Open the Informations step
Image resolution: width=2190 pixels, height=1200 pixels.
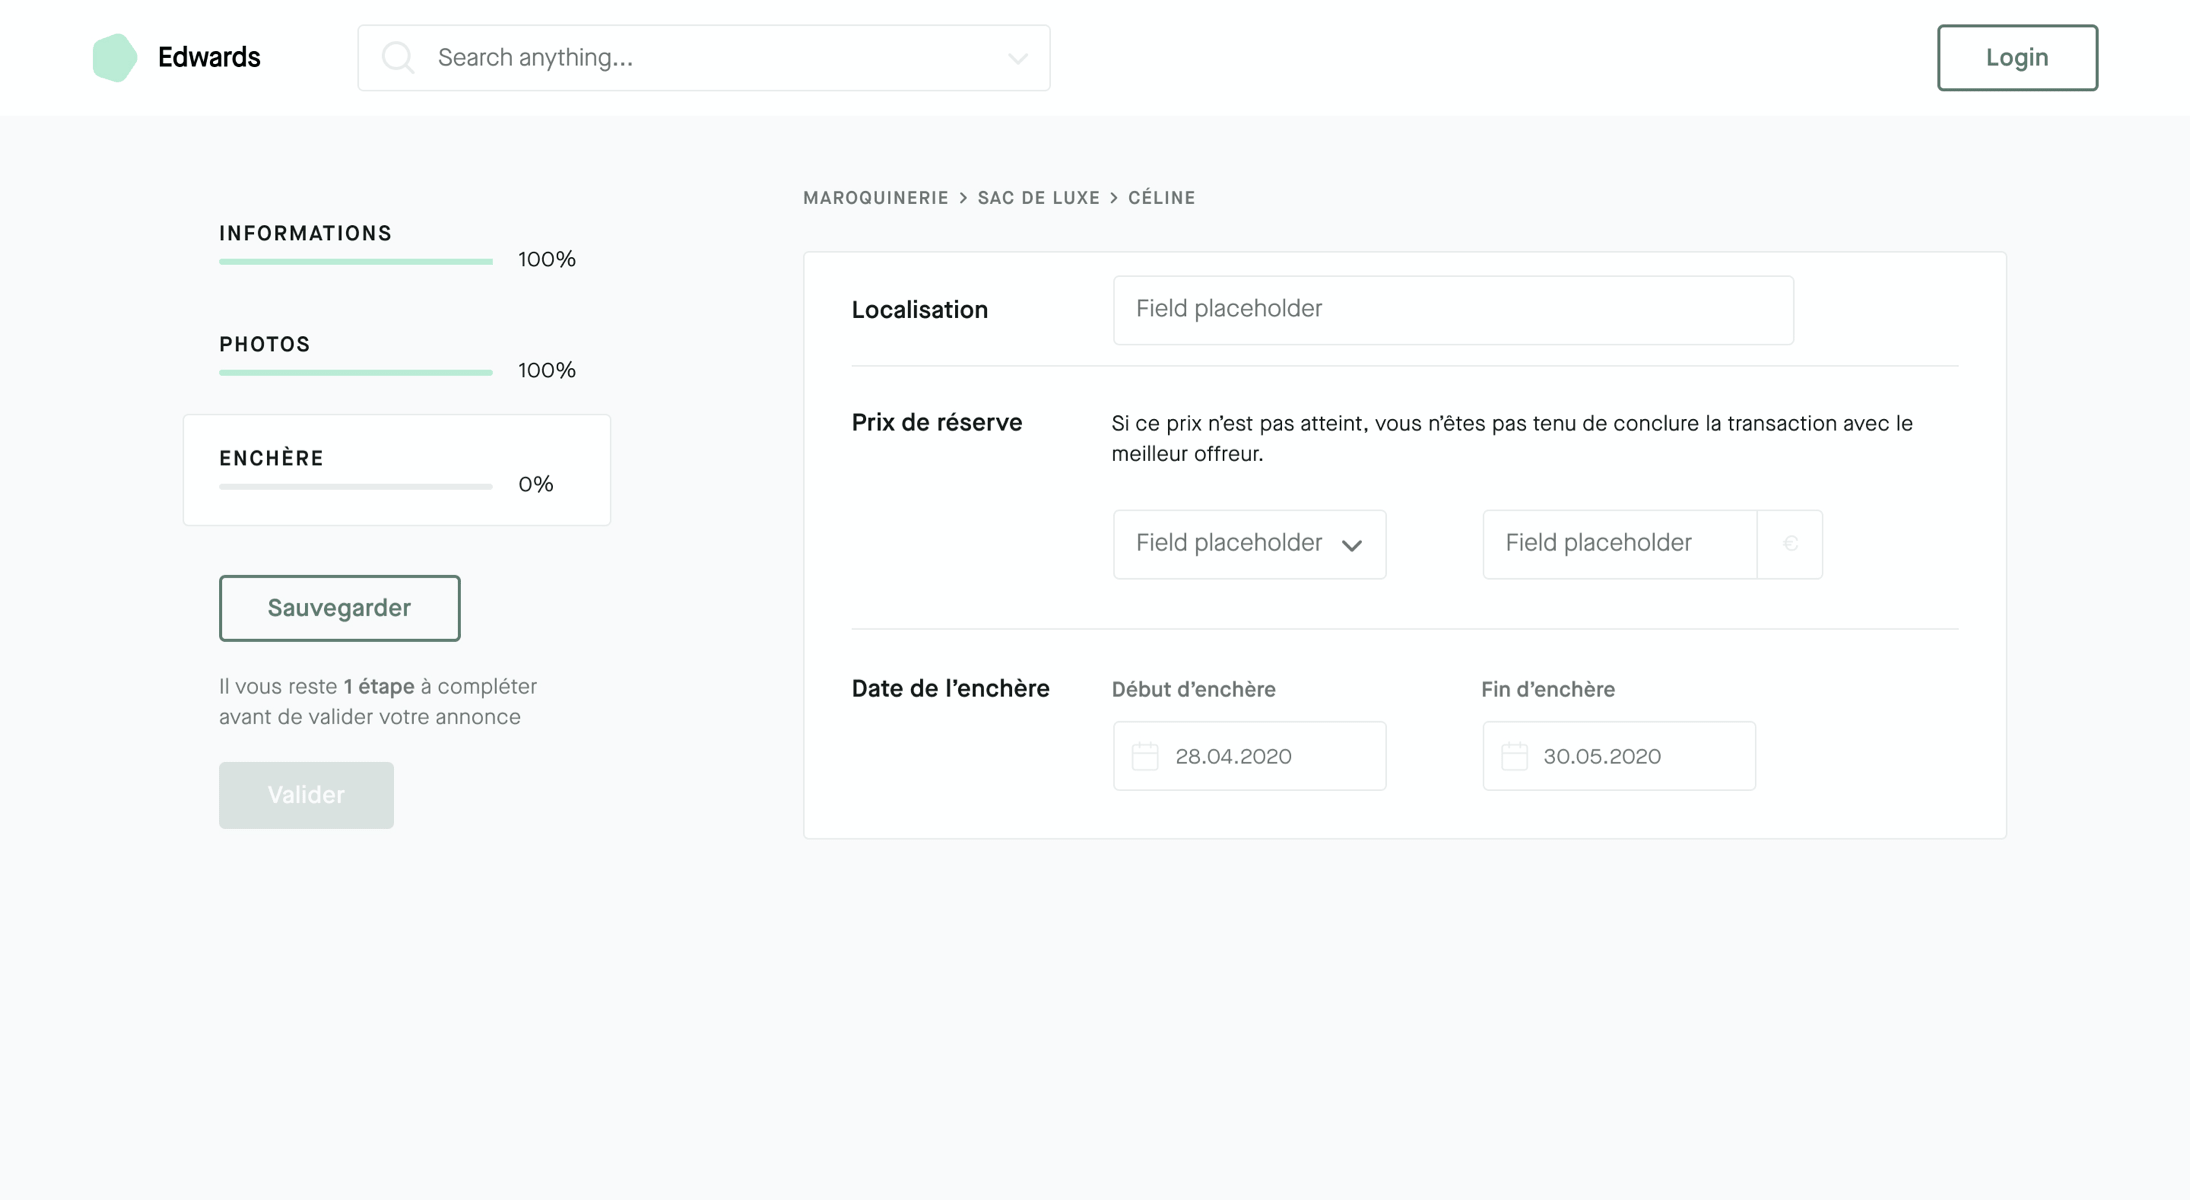pos(306,234)
